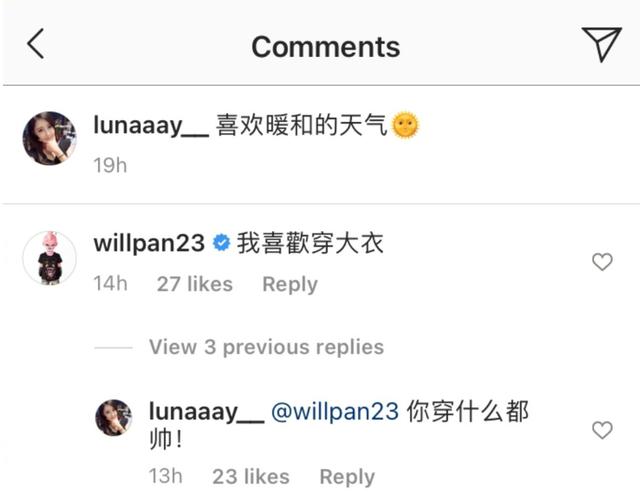Reply to willpan23's comment
The width and height of the screenshot is (640, 494).
(x=290, y=284)
